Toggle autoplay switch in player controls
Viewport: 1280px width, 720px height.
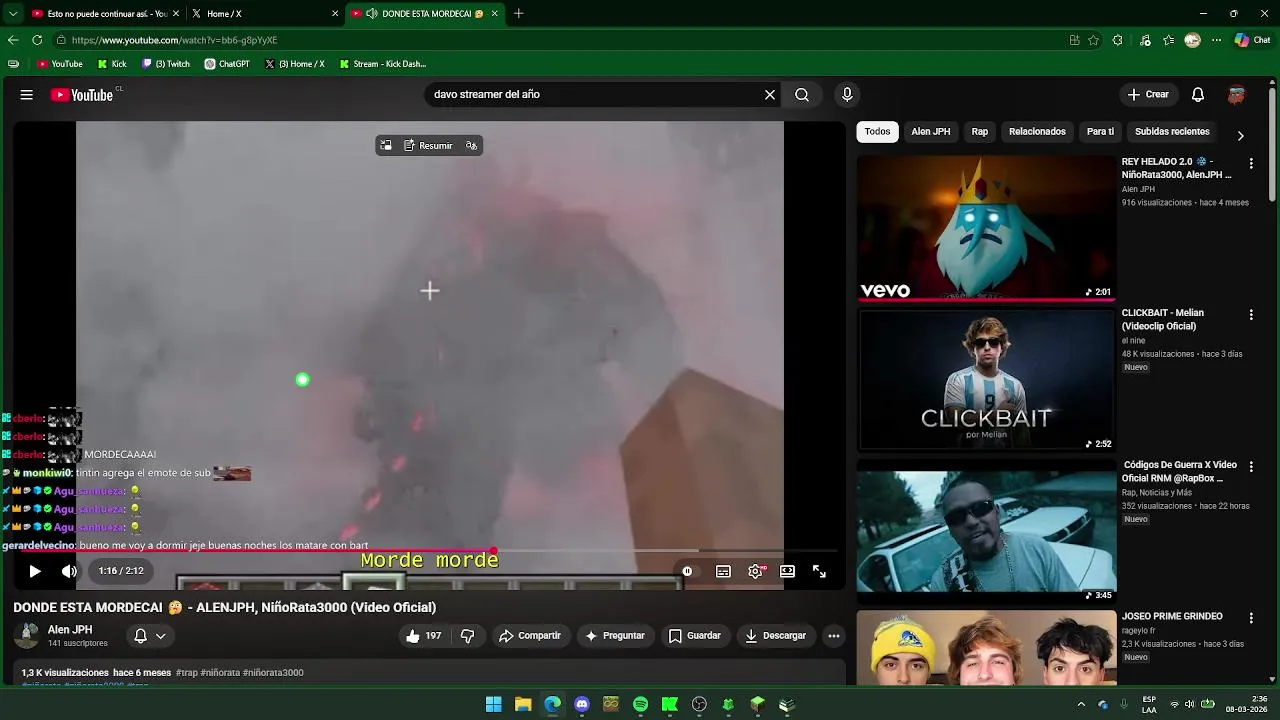687,571
